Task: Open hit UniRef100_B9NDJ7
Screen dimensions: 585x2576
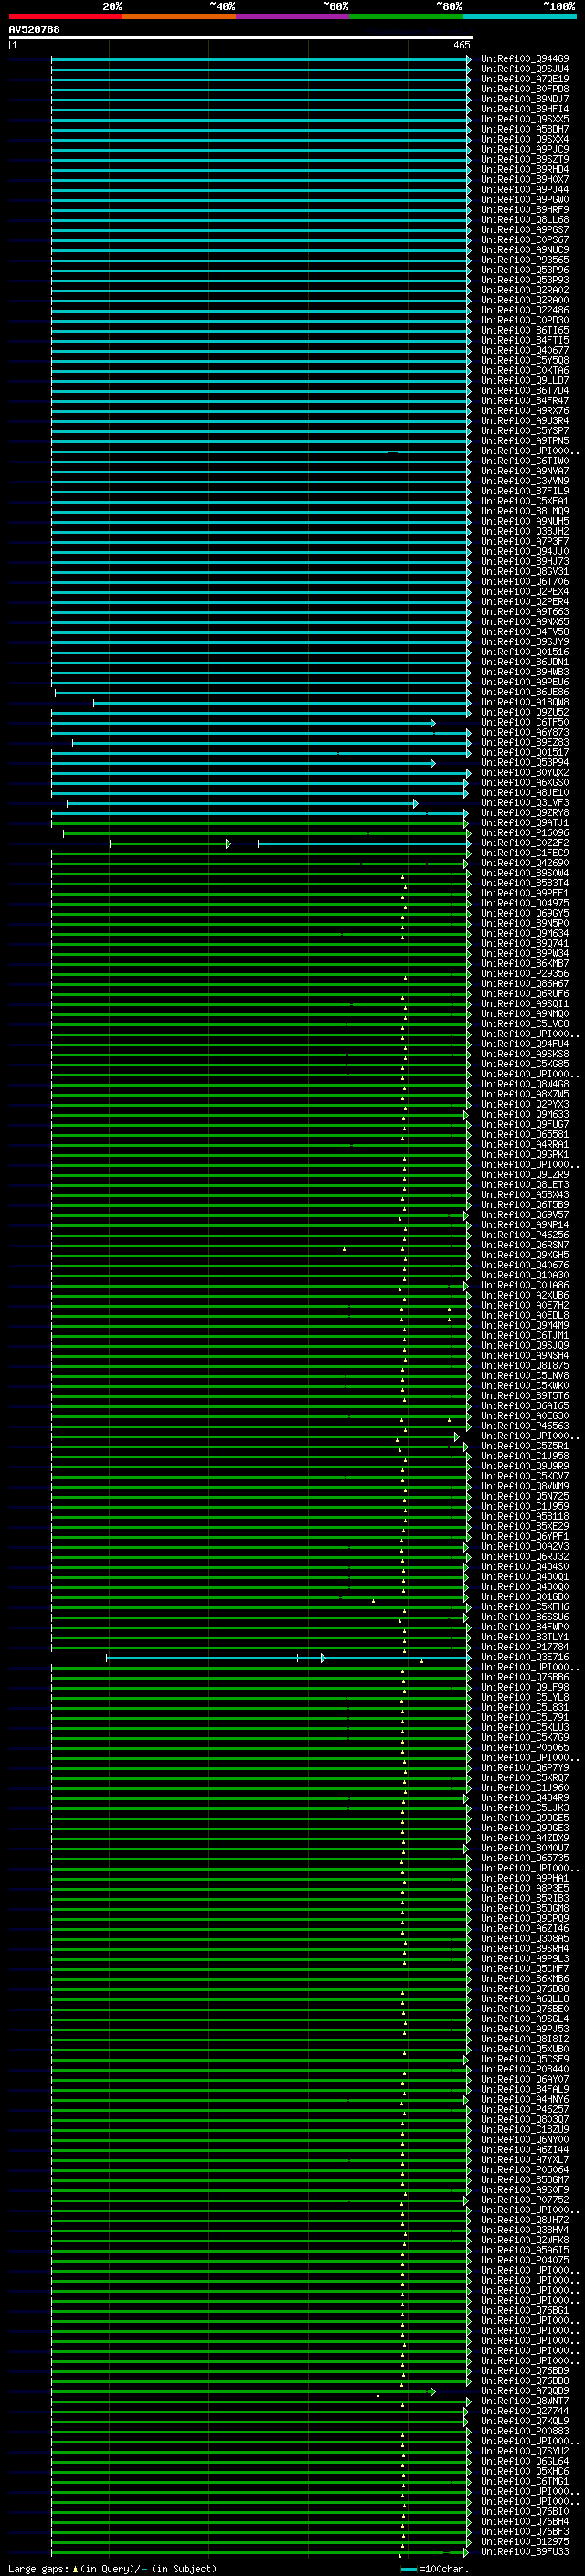Action: tap(525, 99)
